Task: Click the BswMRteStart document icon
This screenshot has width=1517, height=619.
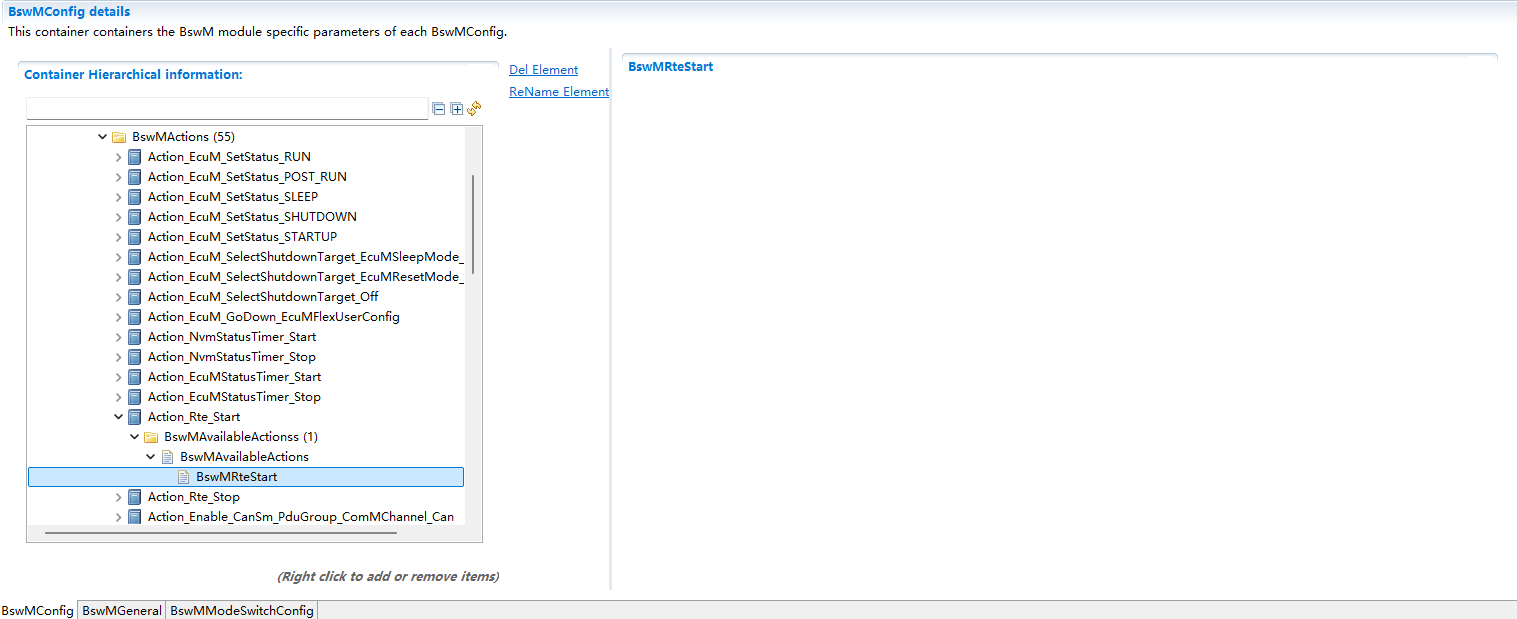Action: pyautogui.click(x=183, y=477)
